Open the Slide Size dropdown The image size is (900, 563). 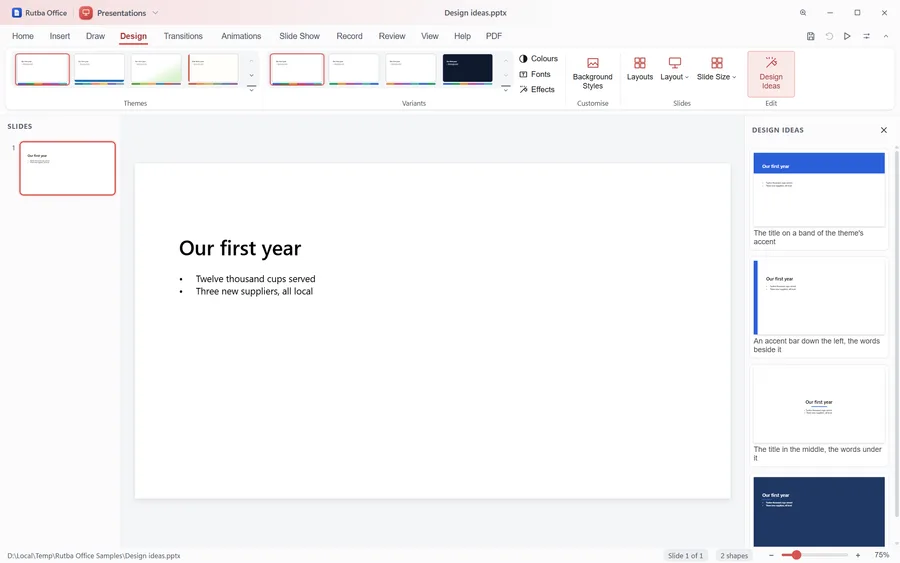pyautogui.click(x=716, y=69)
